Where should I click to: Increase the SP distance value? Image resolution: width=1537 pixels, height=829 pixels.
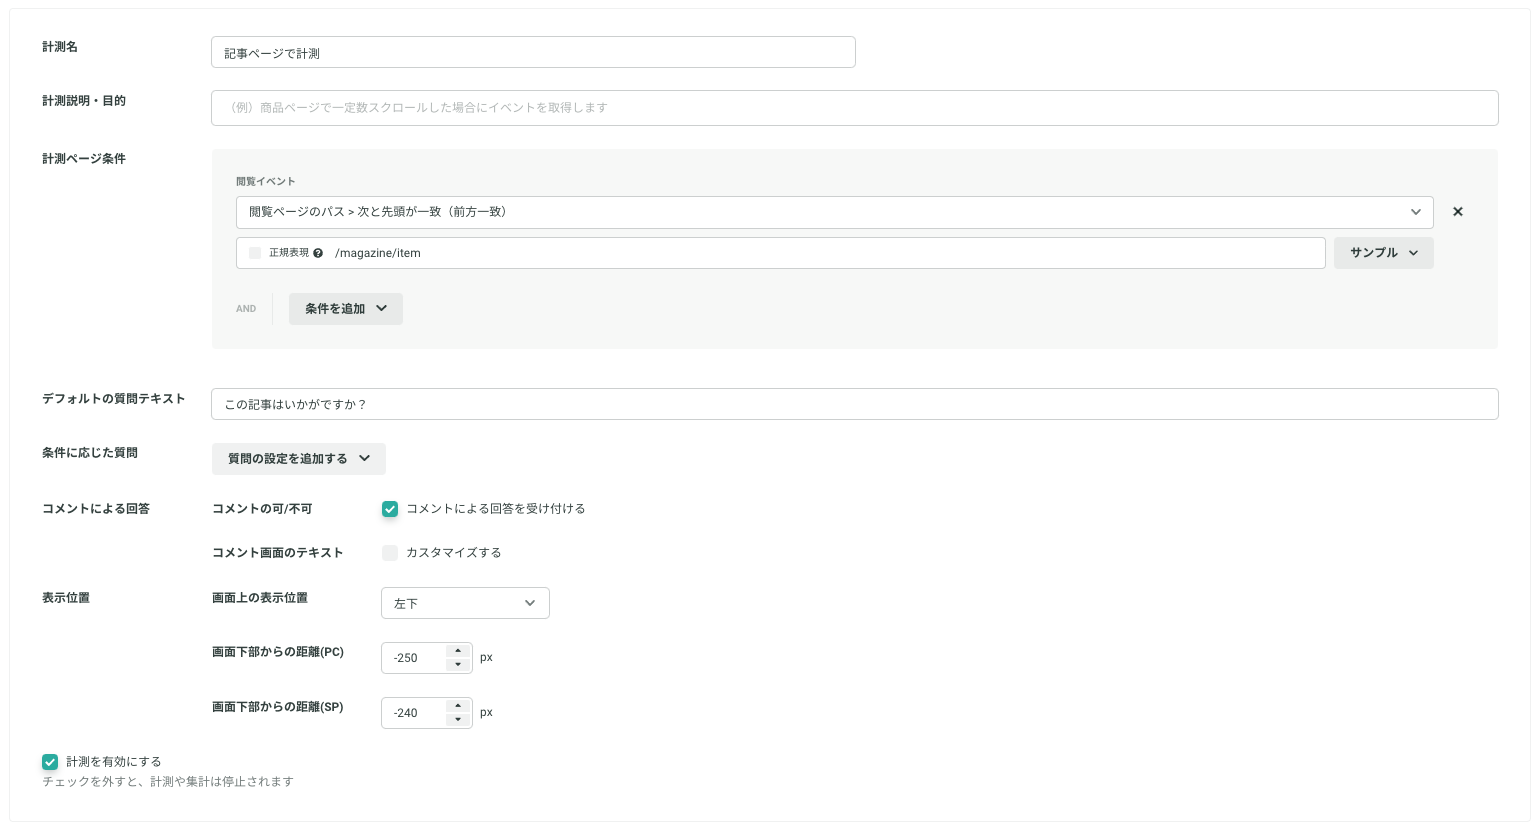(x=458, y=706)
